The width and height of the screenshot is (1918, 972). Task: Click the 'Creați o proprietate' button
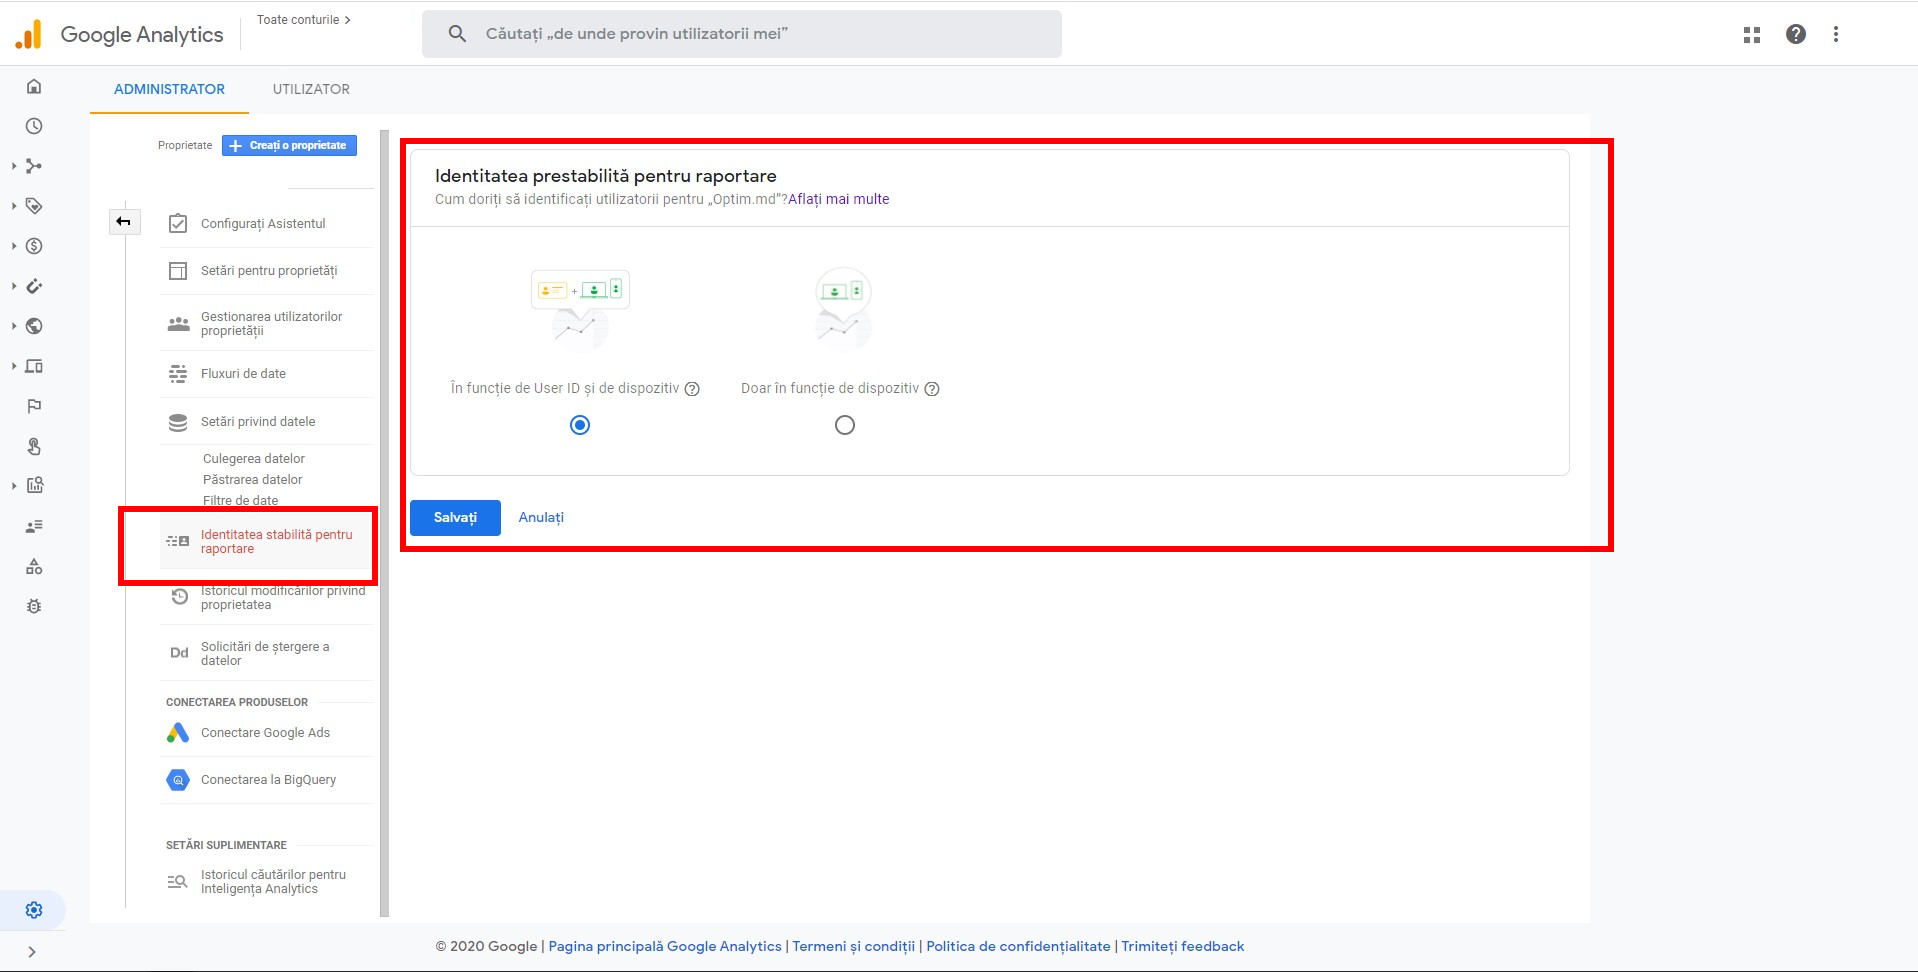point(289,146)
